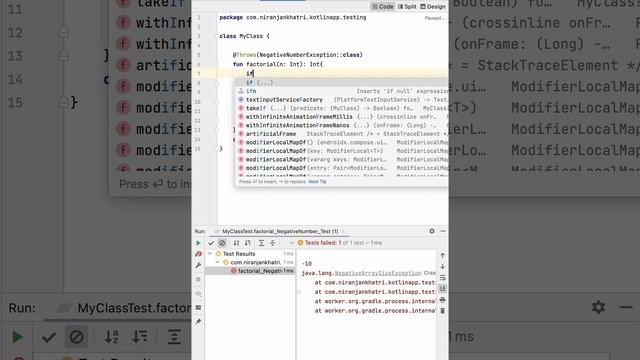Choose textInputServiceFactory completion suggestion

coord(341,100)
